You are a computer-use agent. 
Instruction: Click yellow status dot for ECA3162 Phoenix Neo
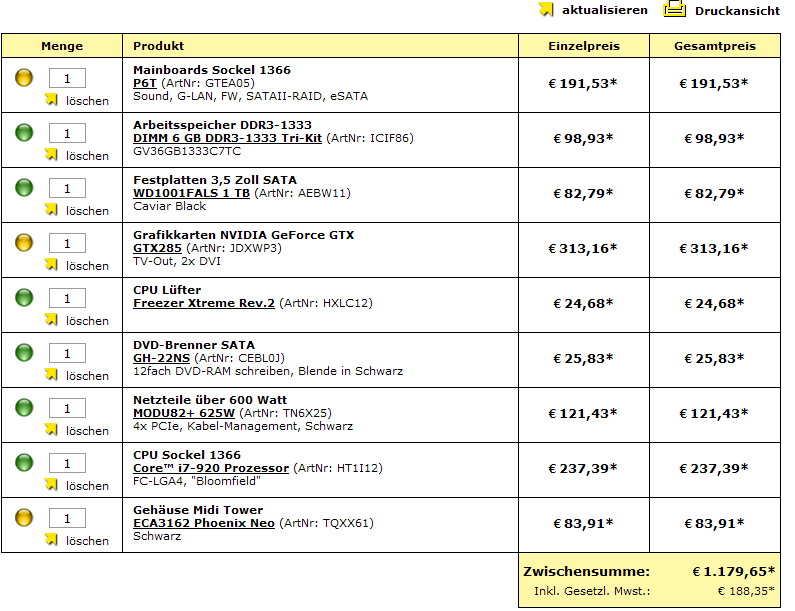tap(24, 518)
